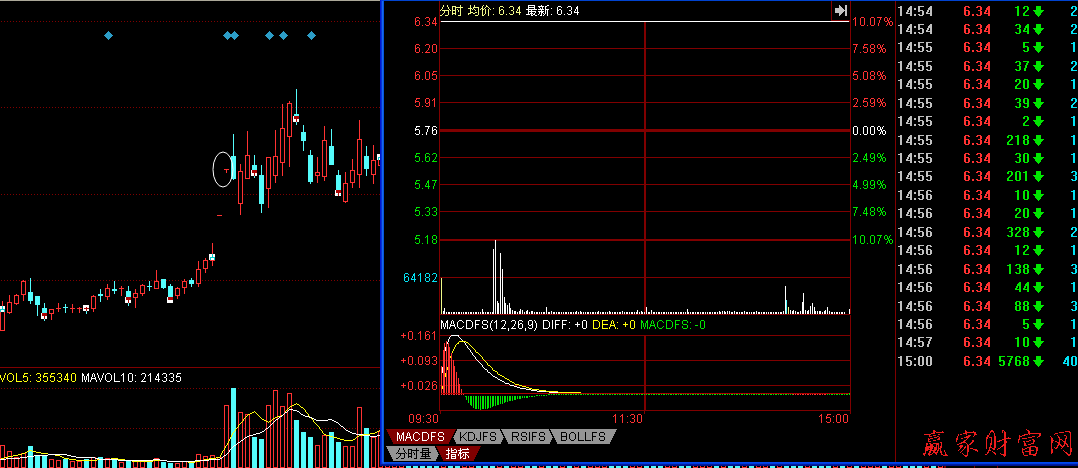This screenshot has width=1078, height=468.
Task: Switch to the 分时量 tab
Action: tap(411, 453)
